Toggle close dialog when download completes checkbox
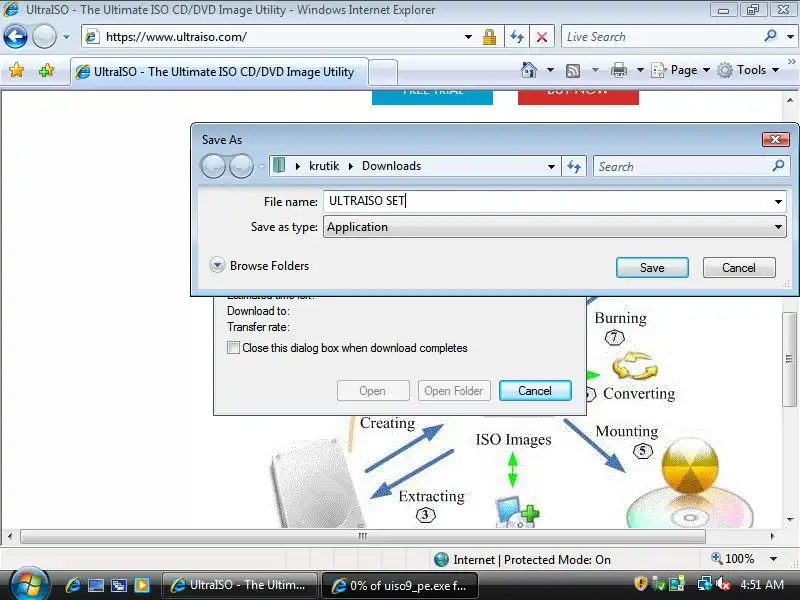800x600 pixels. tap(233, 347)
